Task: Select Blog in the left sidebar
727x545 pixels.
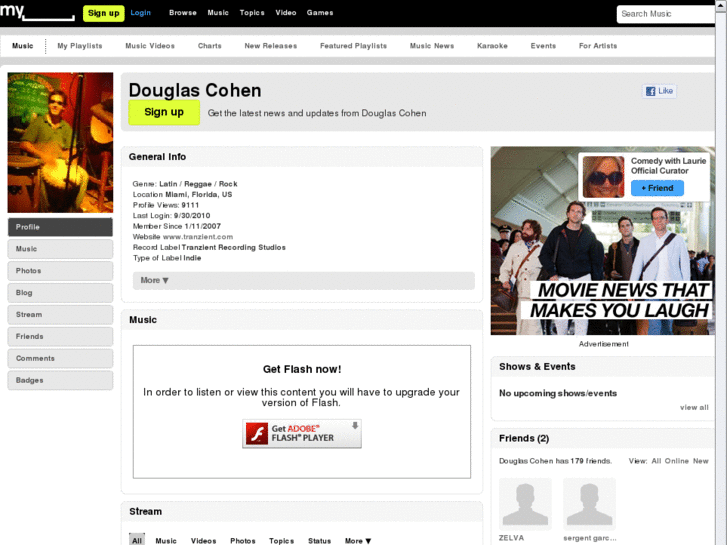Action: [60, 293]
